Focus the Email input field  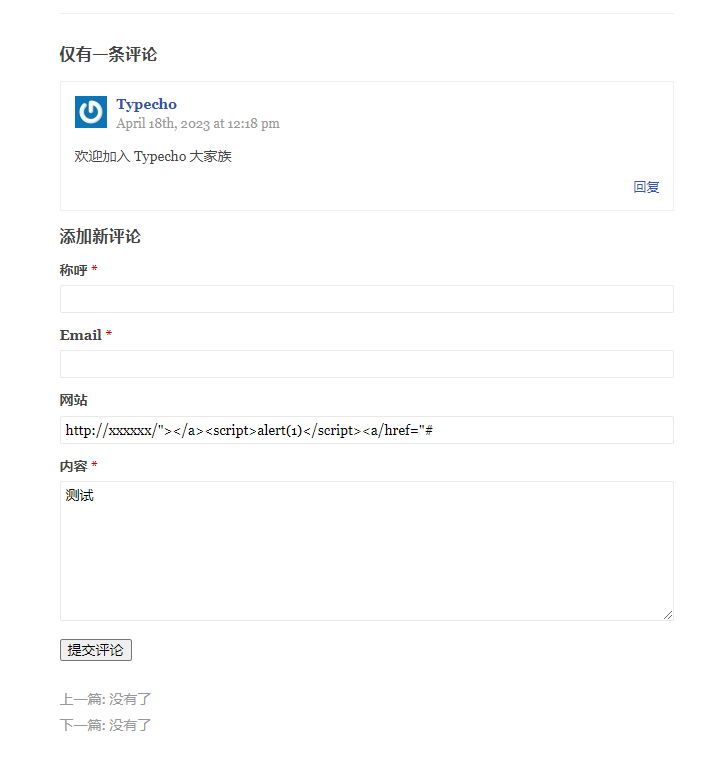[367, 364]
